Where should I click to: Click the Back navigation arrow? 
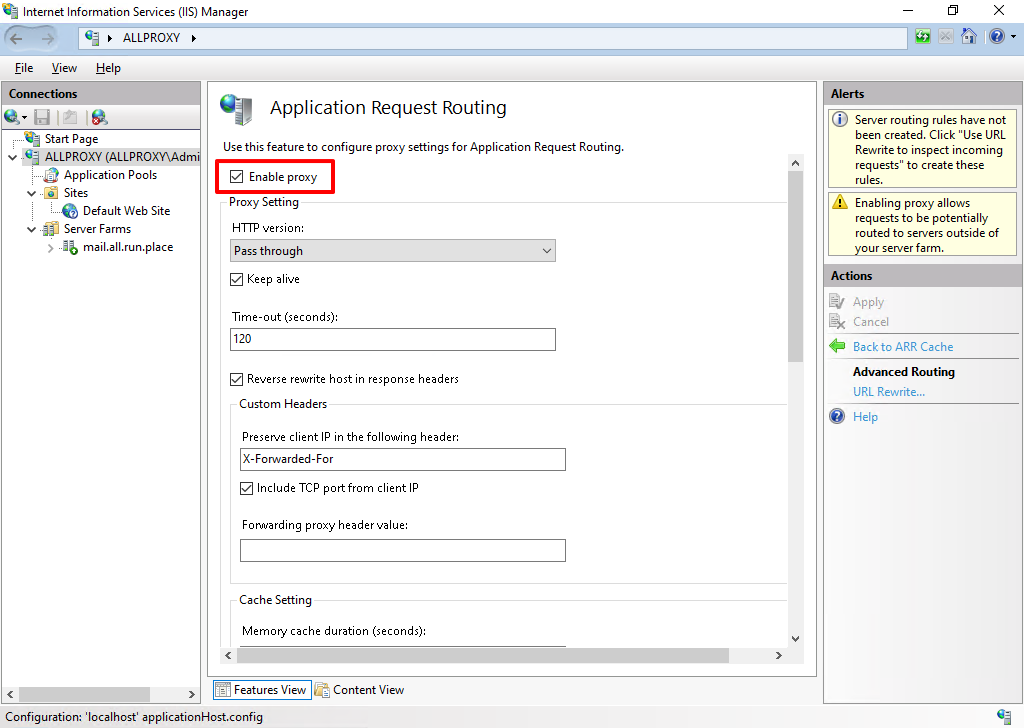tap(16, 39)
